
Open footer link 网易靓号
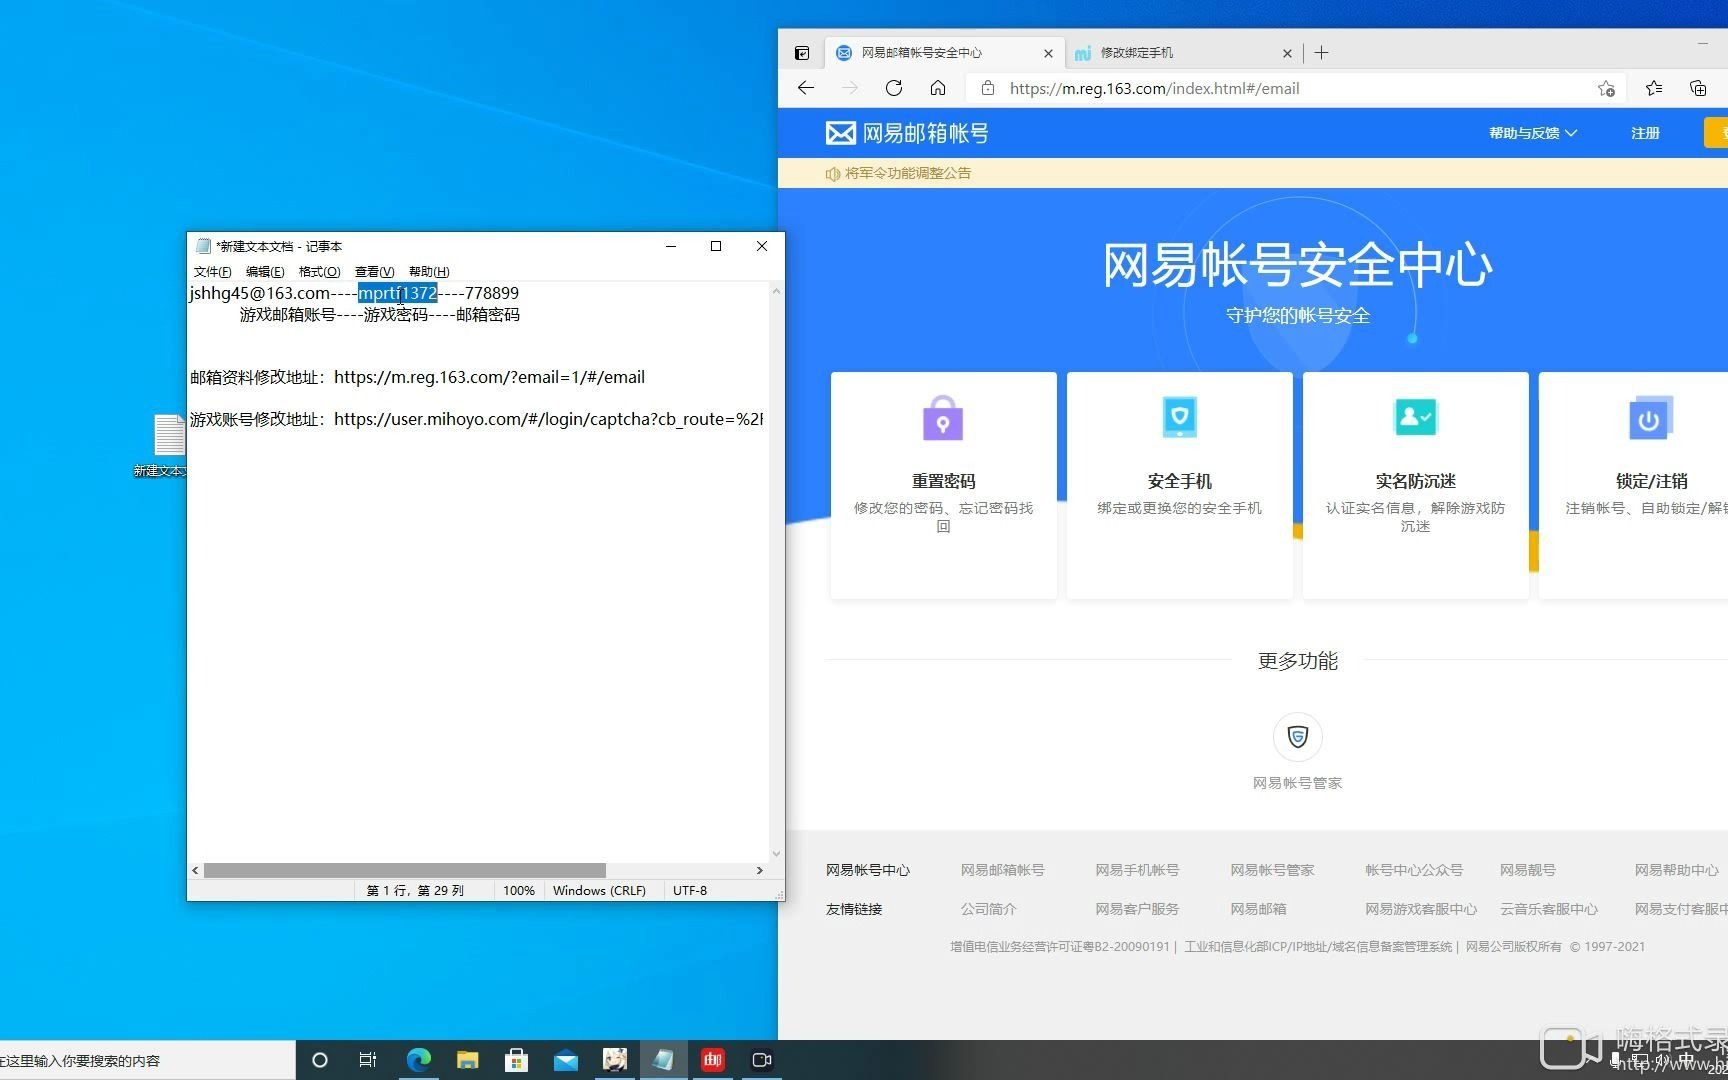coord(1528,870)
